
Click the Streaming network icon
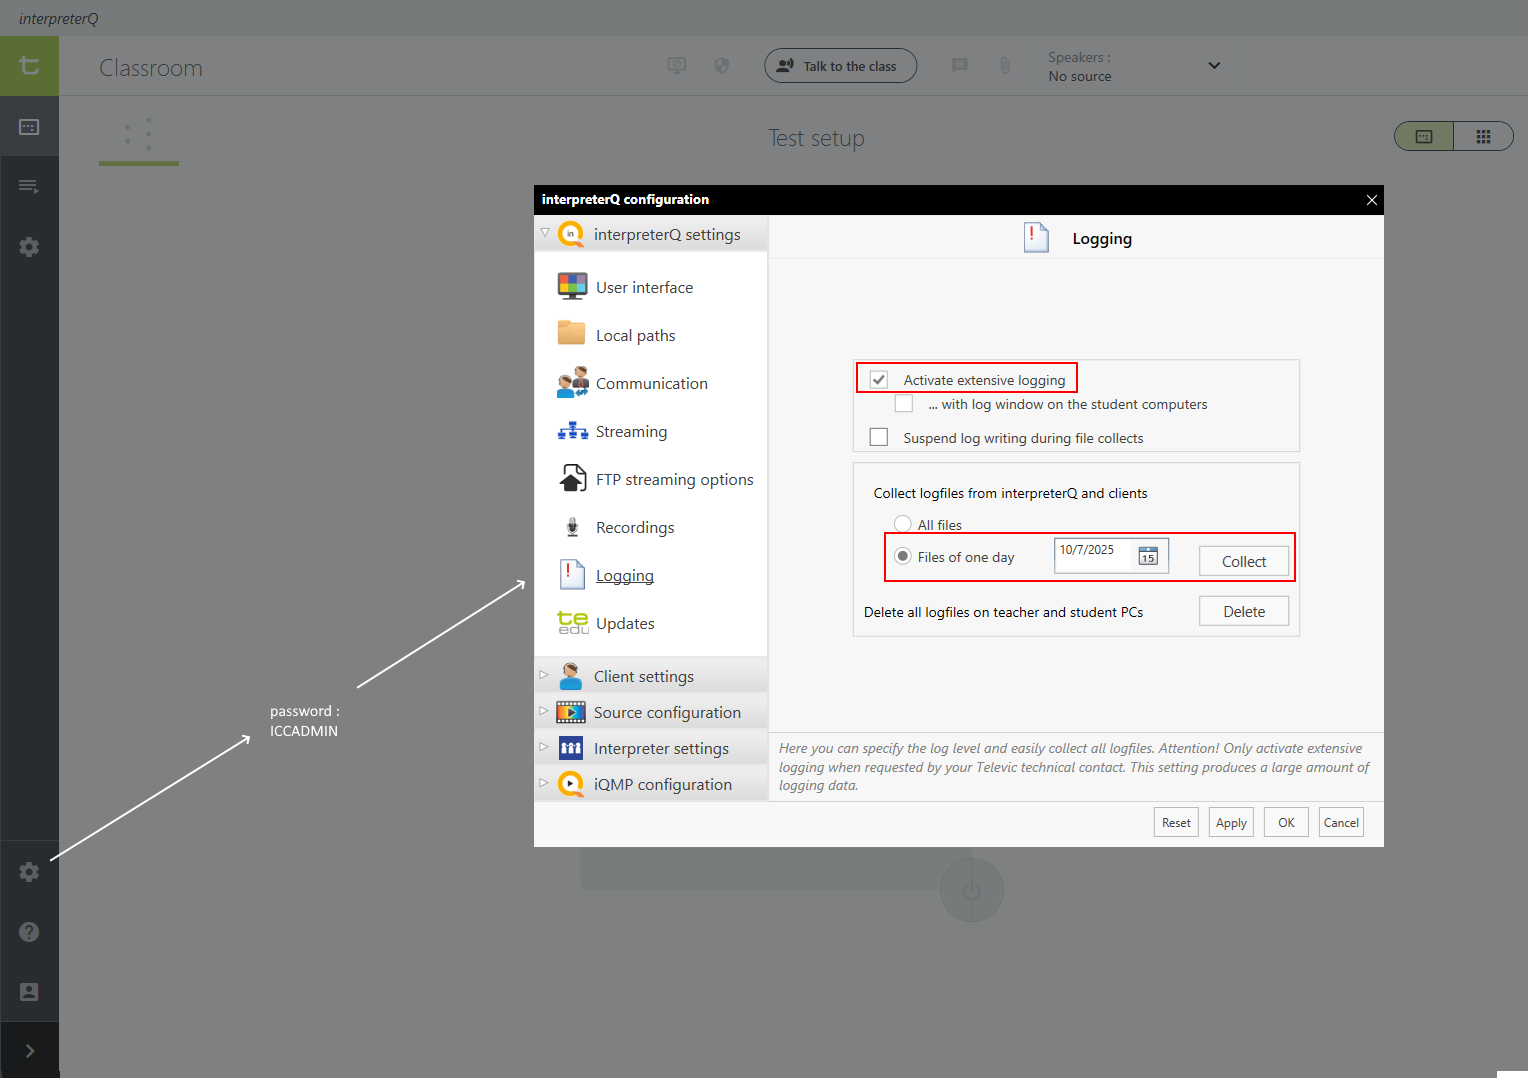(x=573, y=431)
